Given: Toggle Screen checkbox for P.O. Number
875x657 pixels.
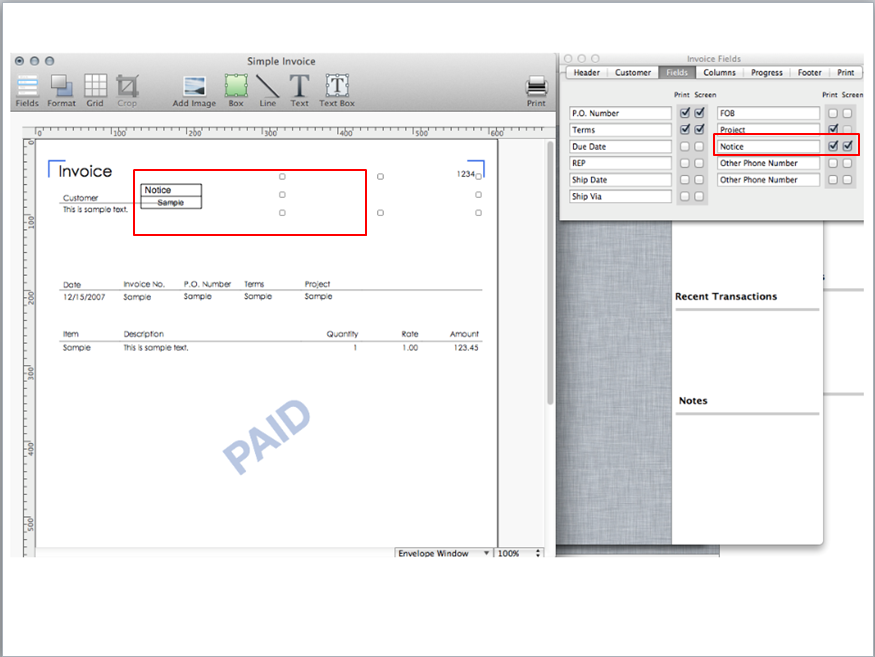Looking at the screenshot, I should pyautogui.click(x=699, y=113).
